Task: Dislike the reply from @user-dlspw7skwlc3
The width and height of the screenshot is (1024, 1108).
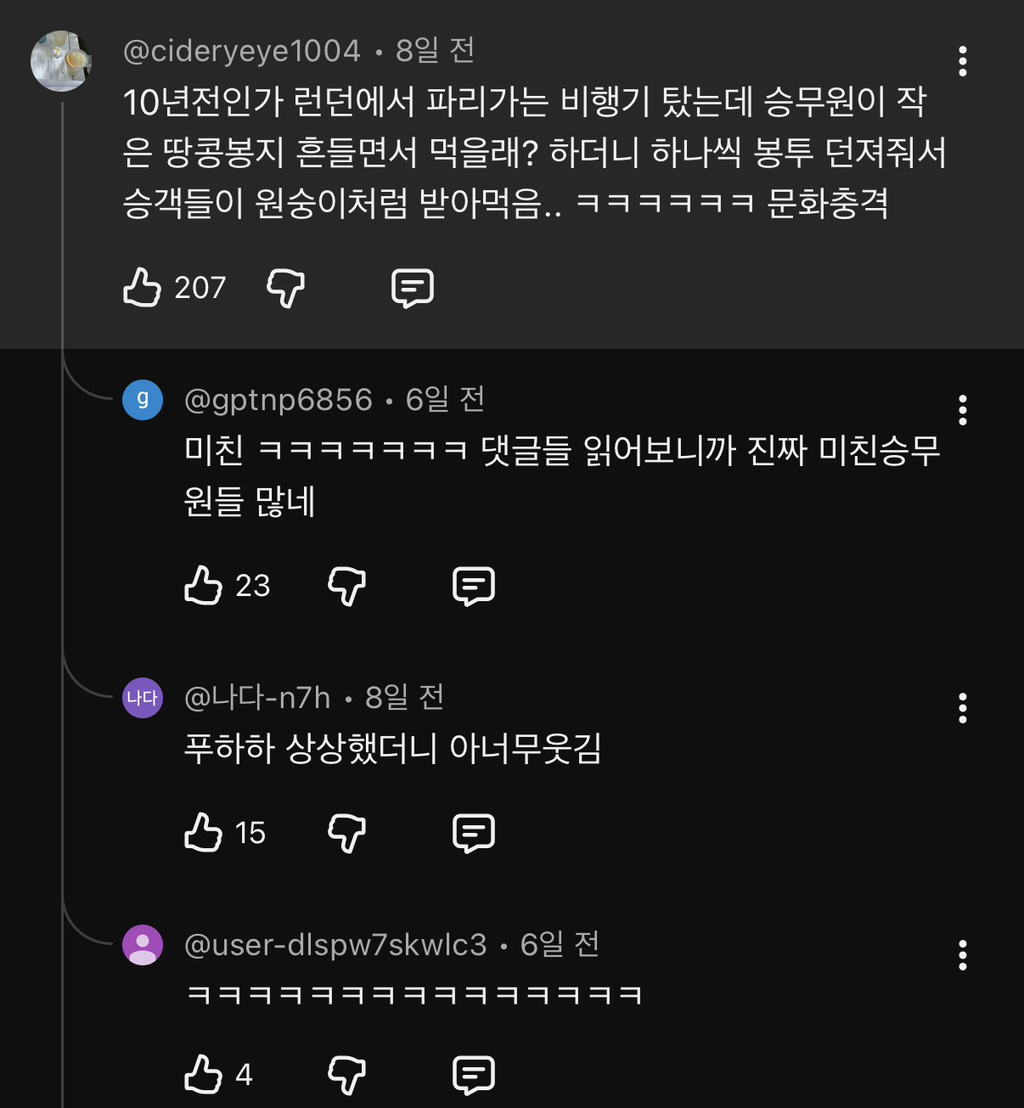Action: 347,1075
